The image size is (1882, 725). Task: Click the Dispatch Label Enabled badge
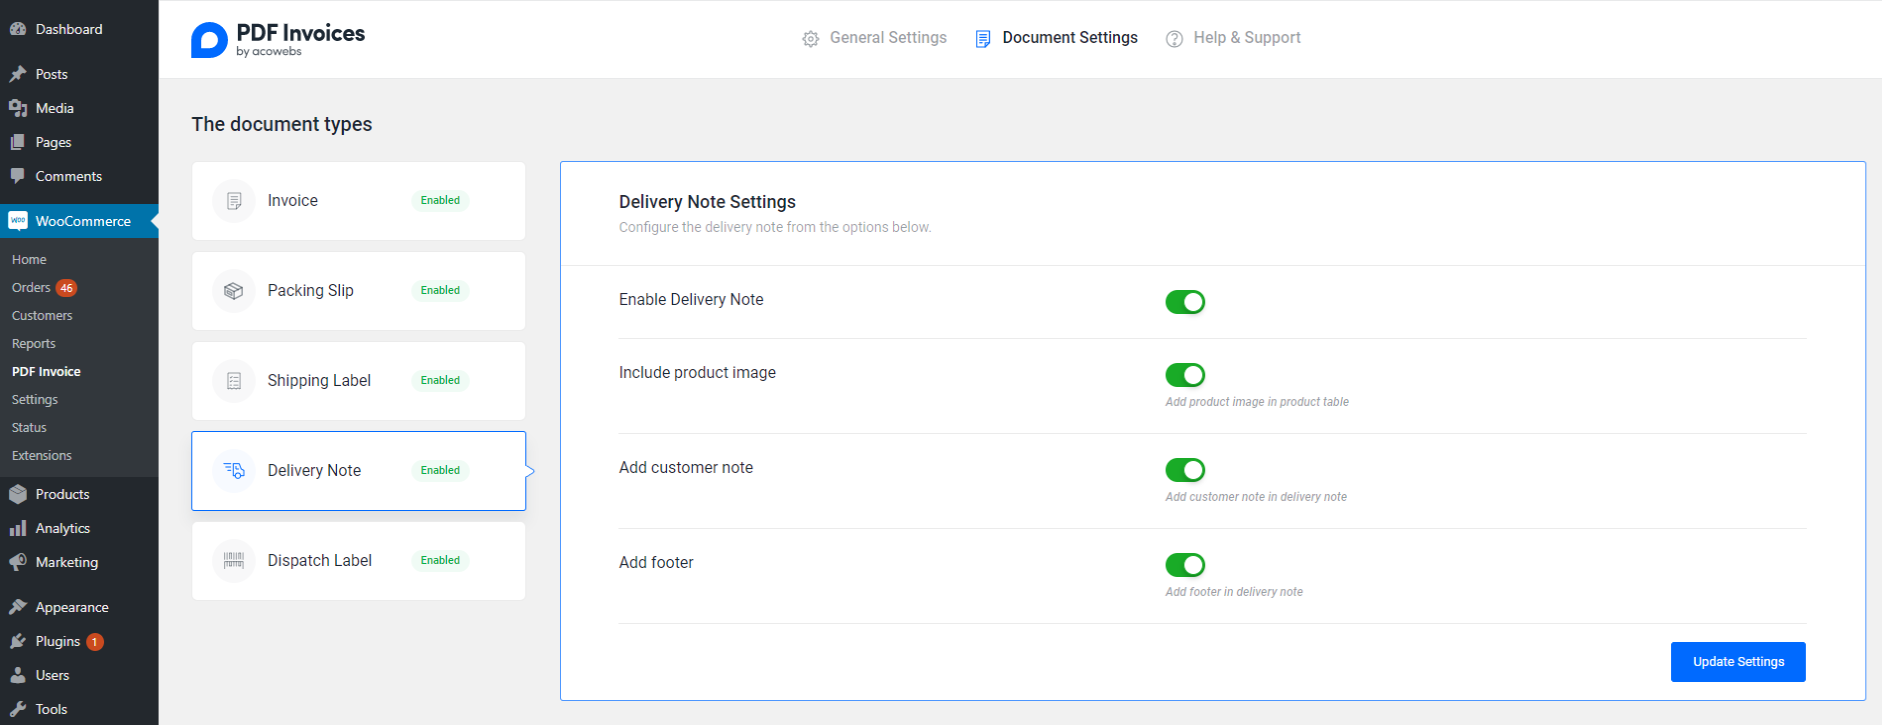coord(440,561)
